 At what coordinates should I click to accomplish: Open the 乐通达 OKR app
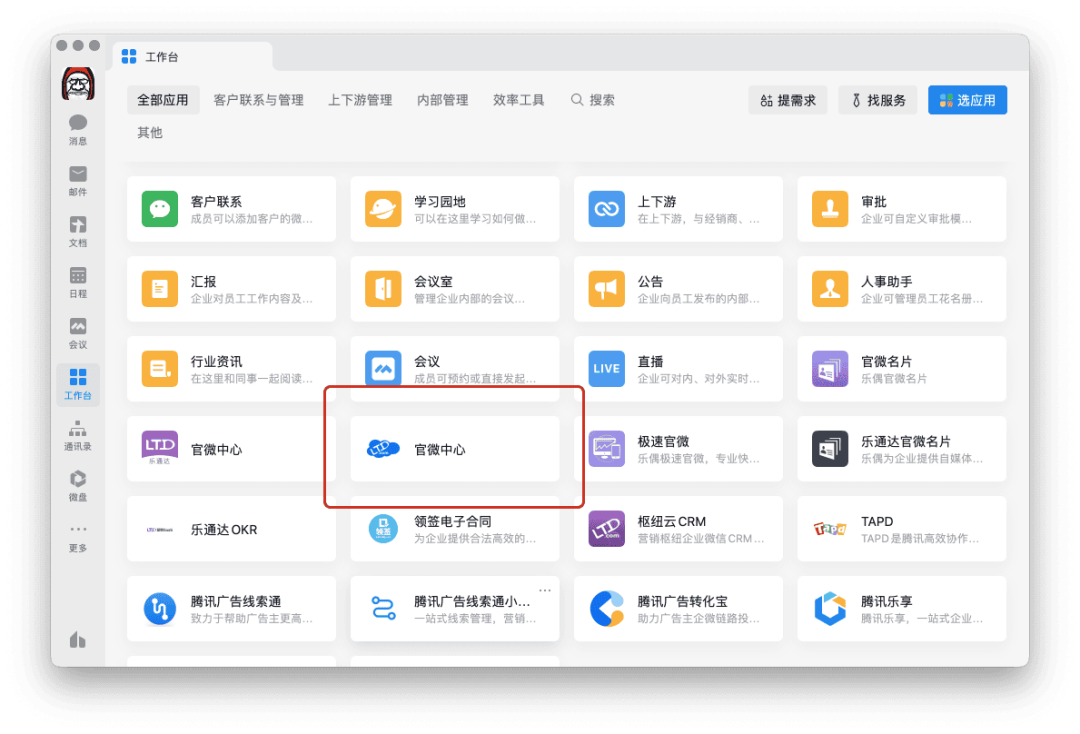(231, 529)
